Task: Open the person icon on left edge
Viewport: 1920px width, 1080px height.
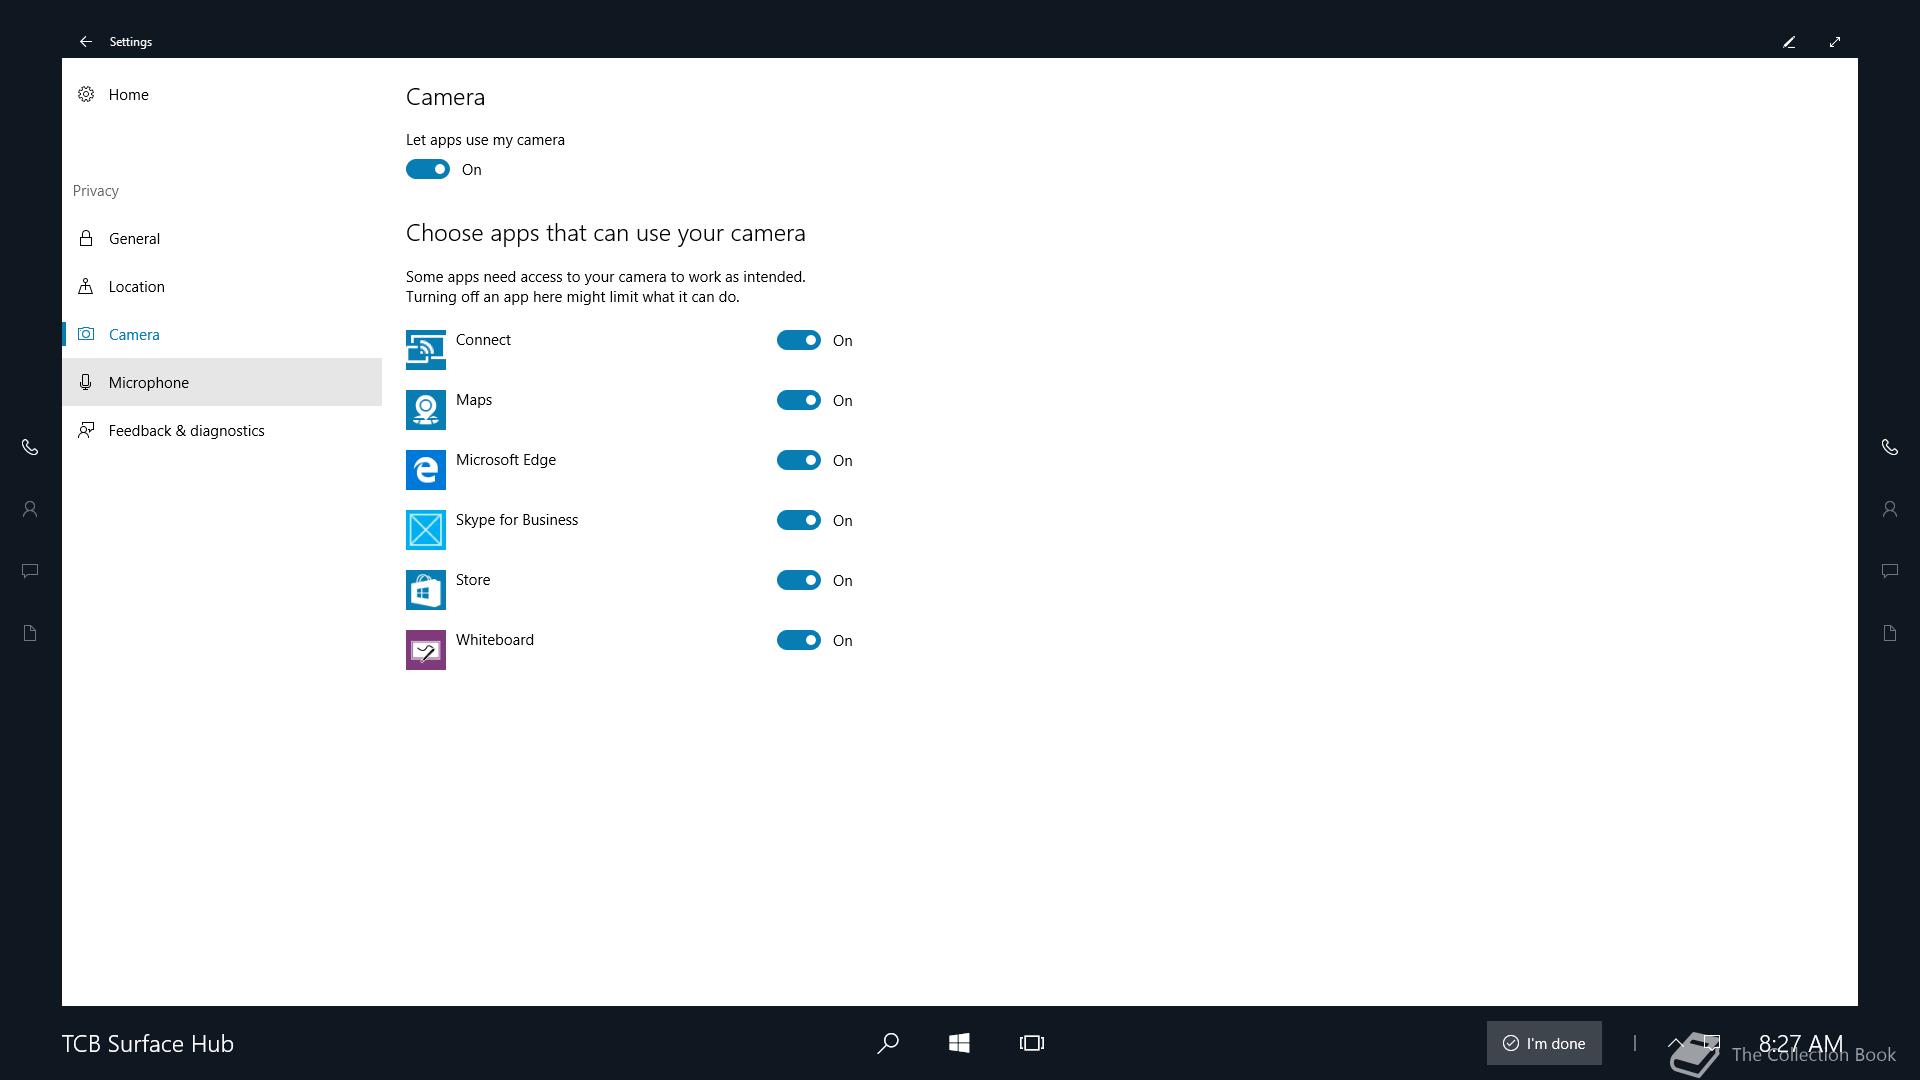Action: [x=30, y=509]
